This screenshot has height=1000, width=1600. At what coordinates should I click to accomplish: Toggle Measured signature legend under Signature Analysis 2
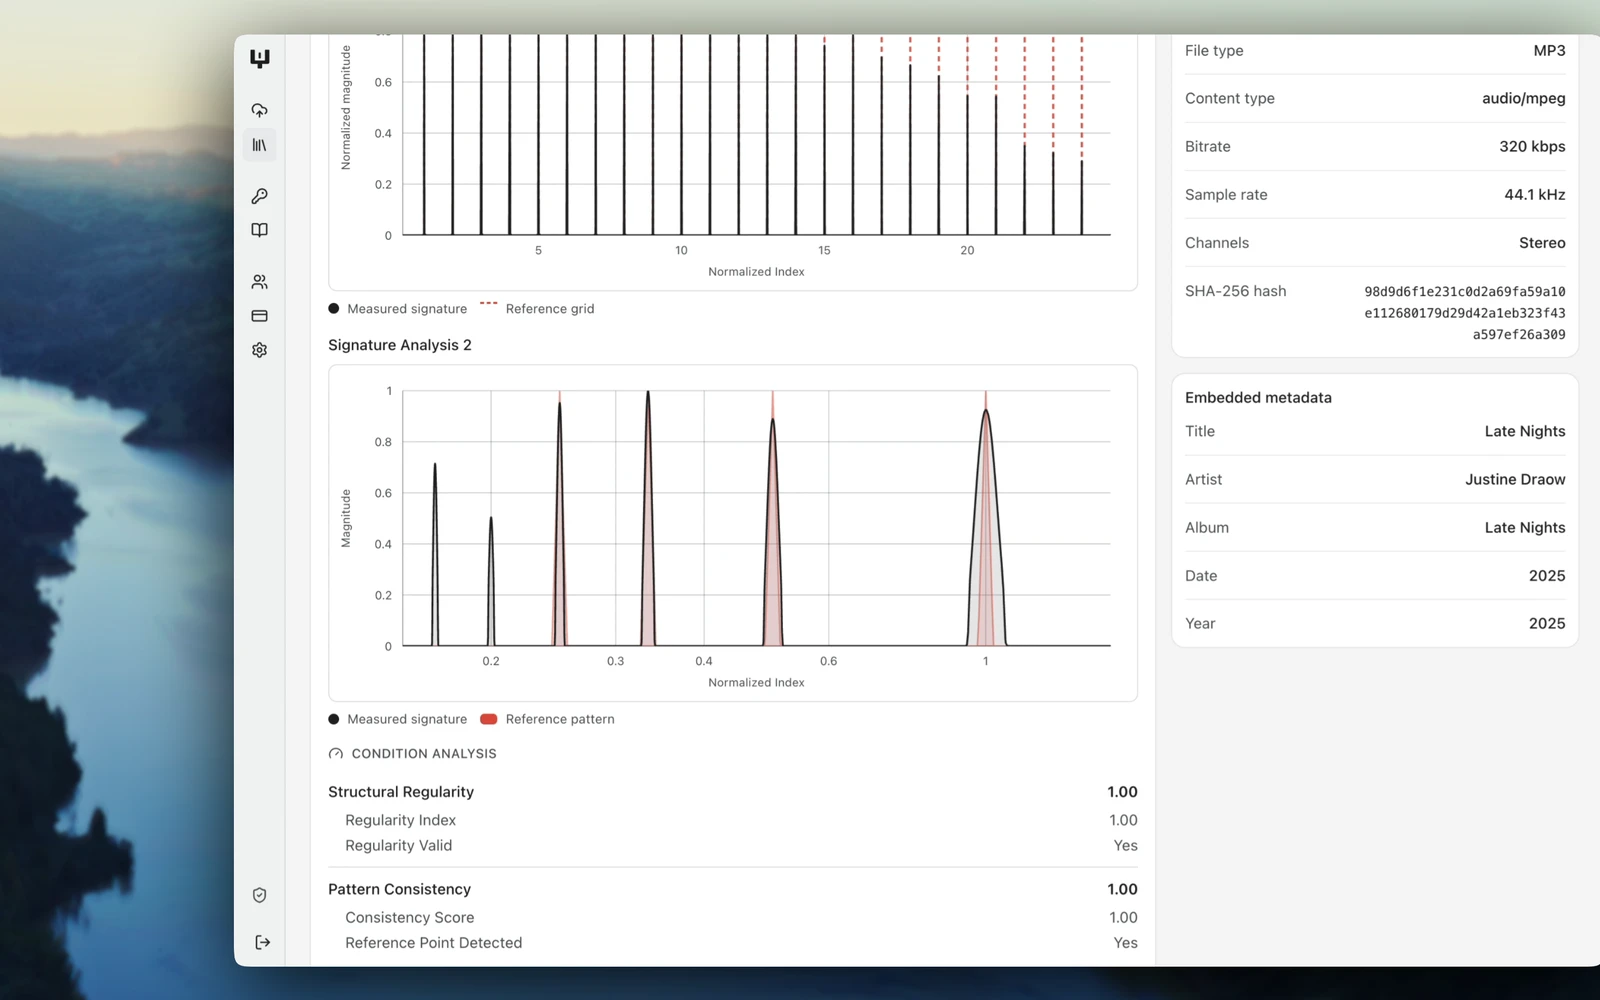398,719
